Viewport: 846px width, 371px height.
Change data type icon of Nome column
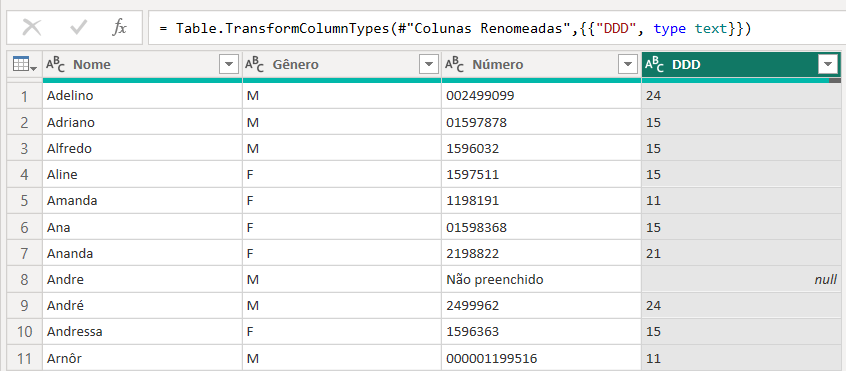[x=56, y=65]
